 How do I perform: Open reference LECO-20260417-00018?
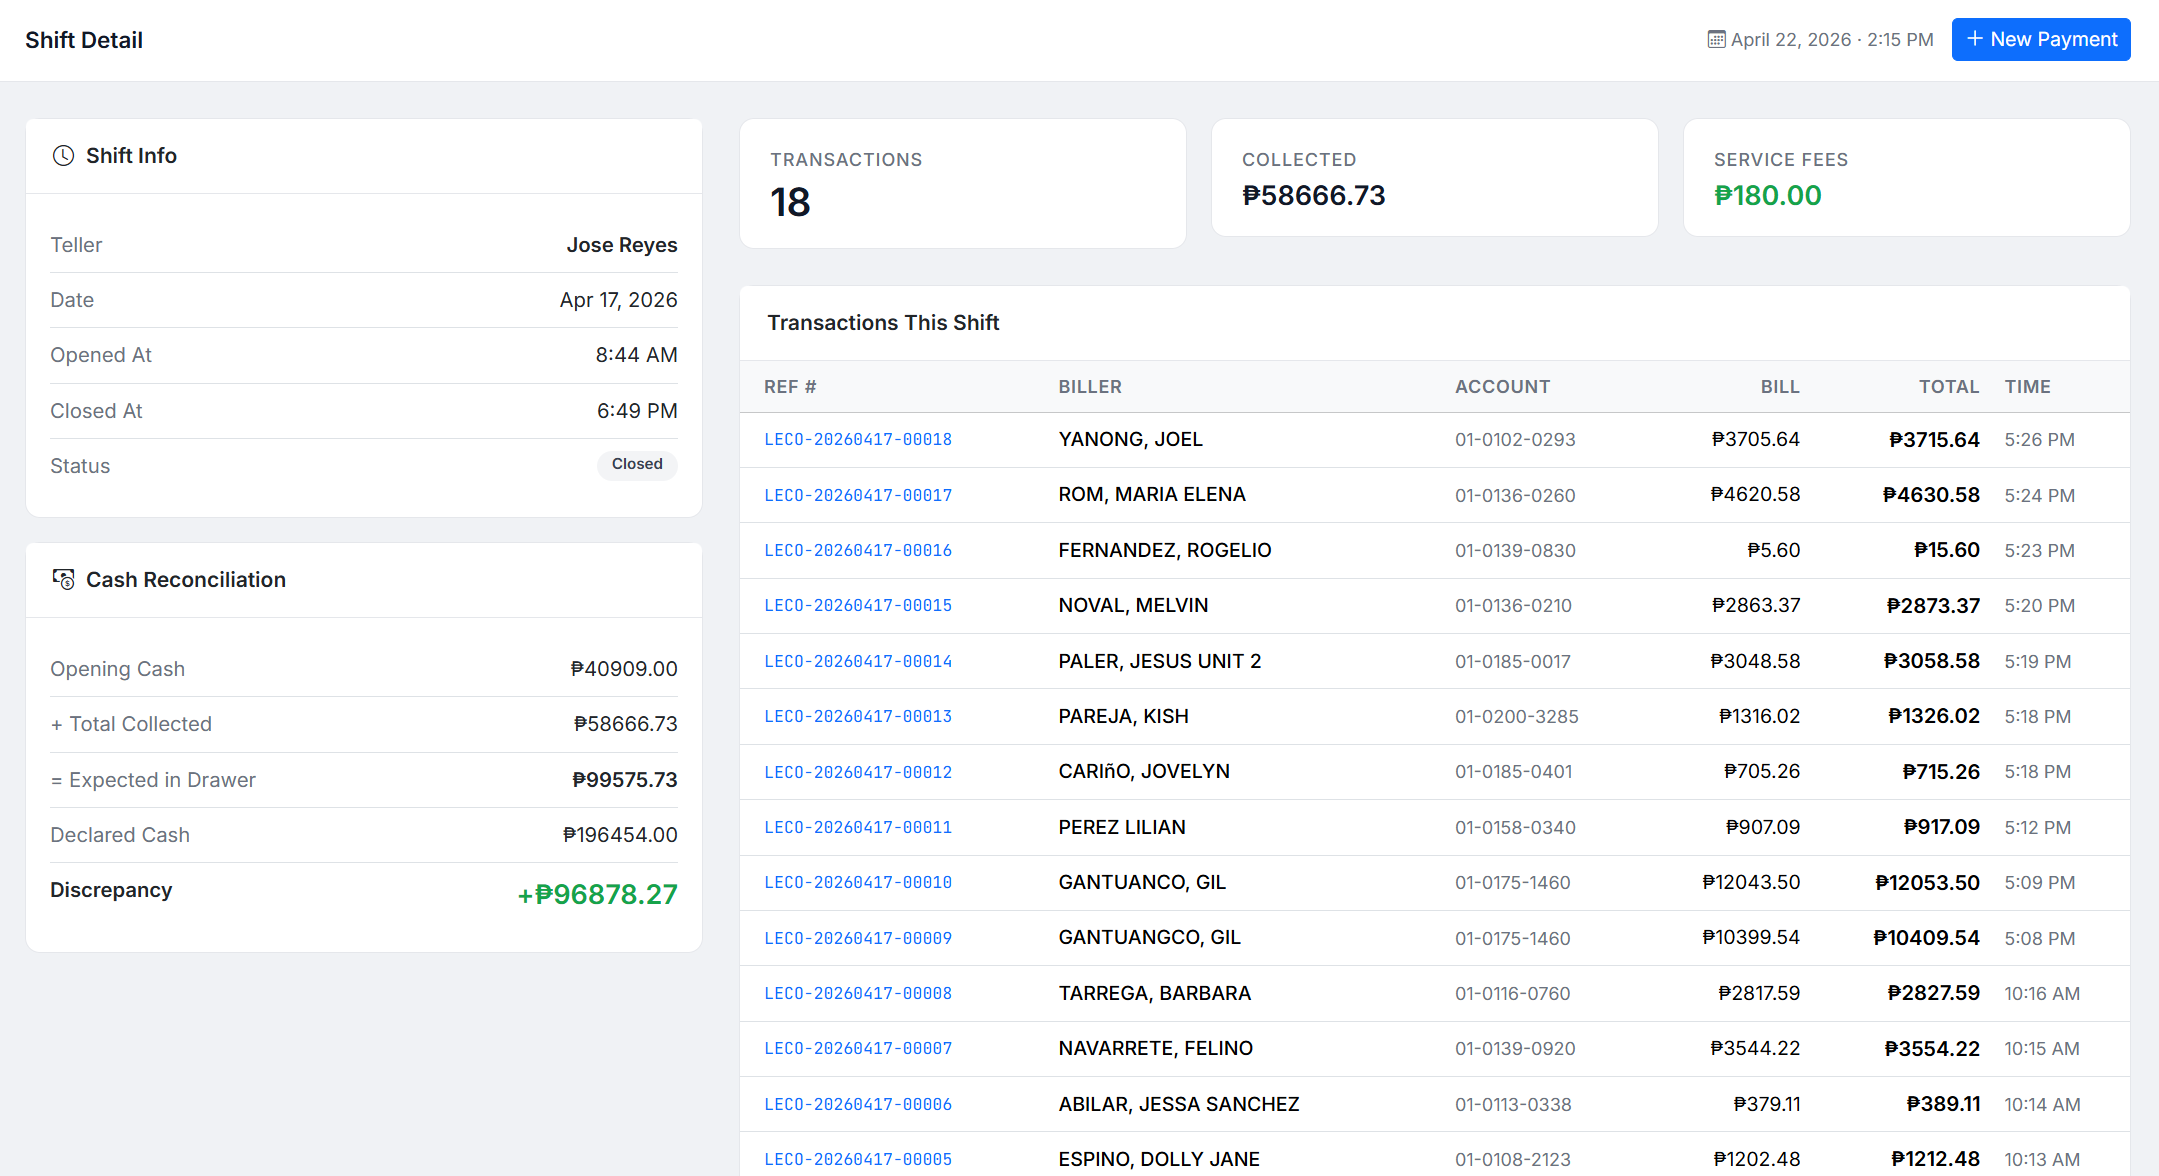857,439
